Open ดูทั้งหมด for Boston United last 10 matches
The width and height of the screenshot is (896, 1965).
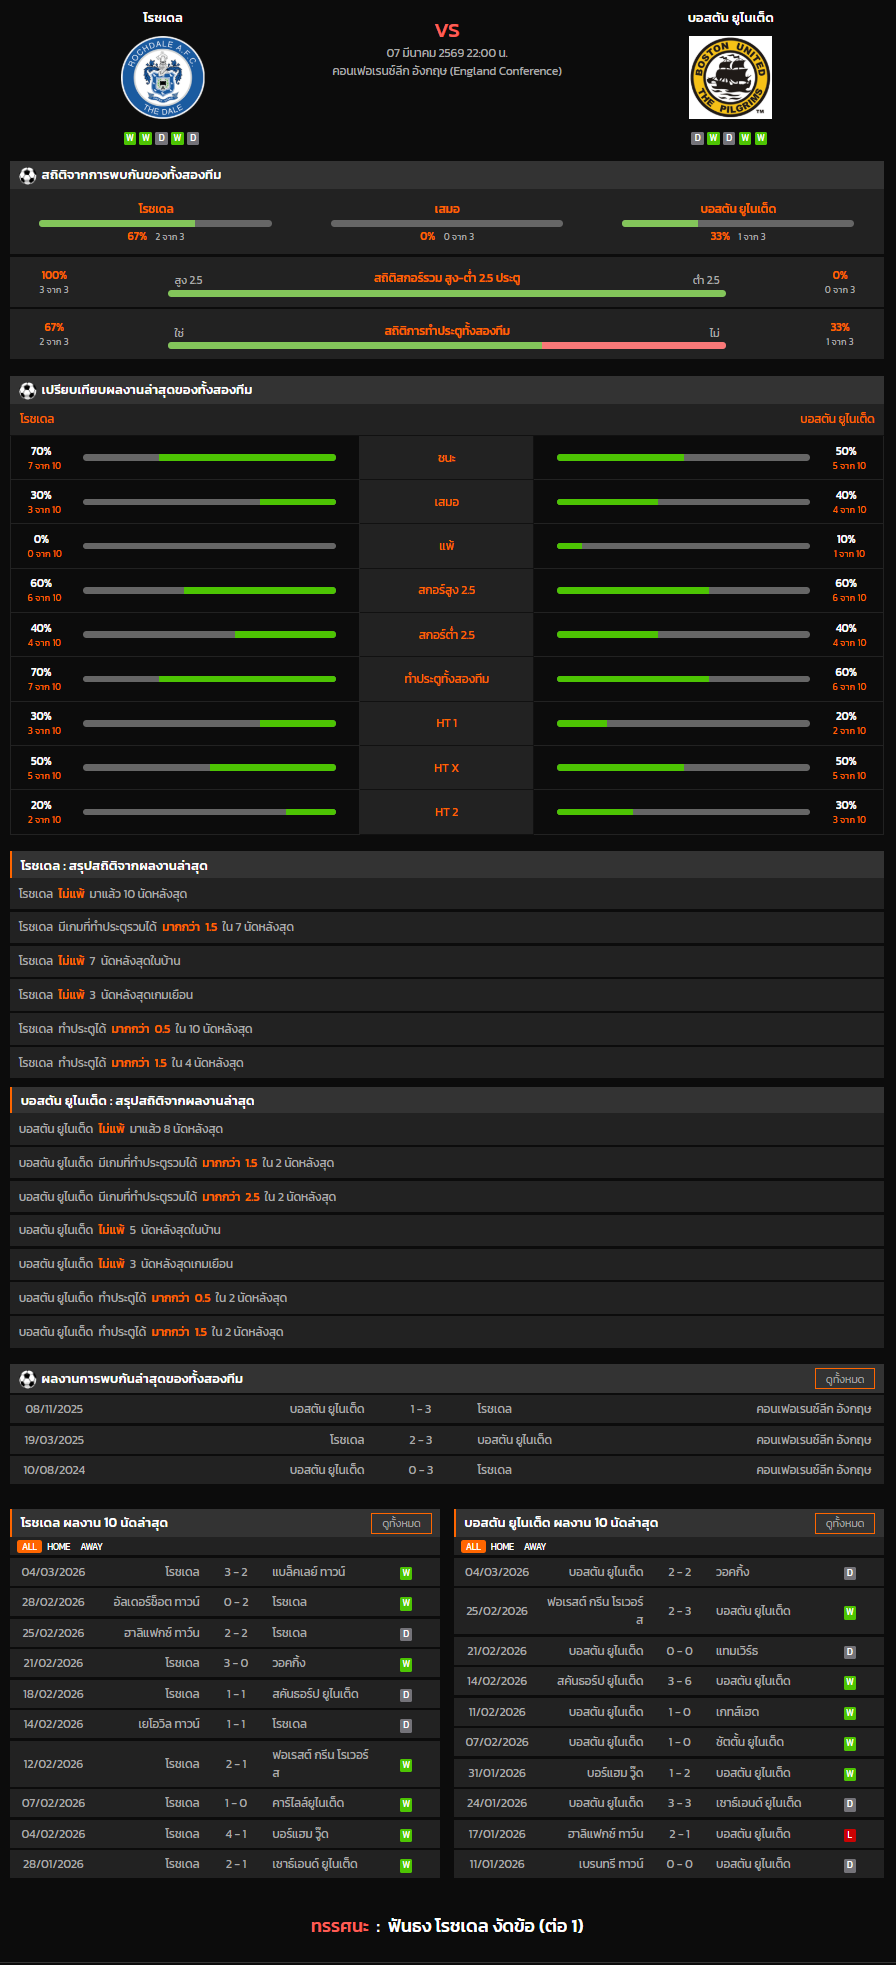pyautogui.click(x=844, y=1523)
